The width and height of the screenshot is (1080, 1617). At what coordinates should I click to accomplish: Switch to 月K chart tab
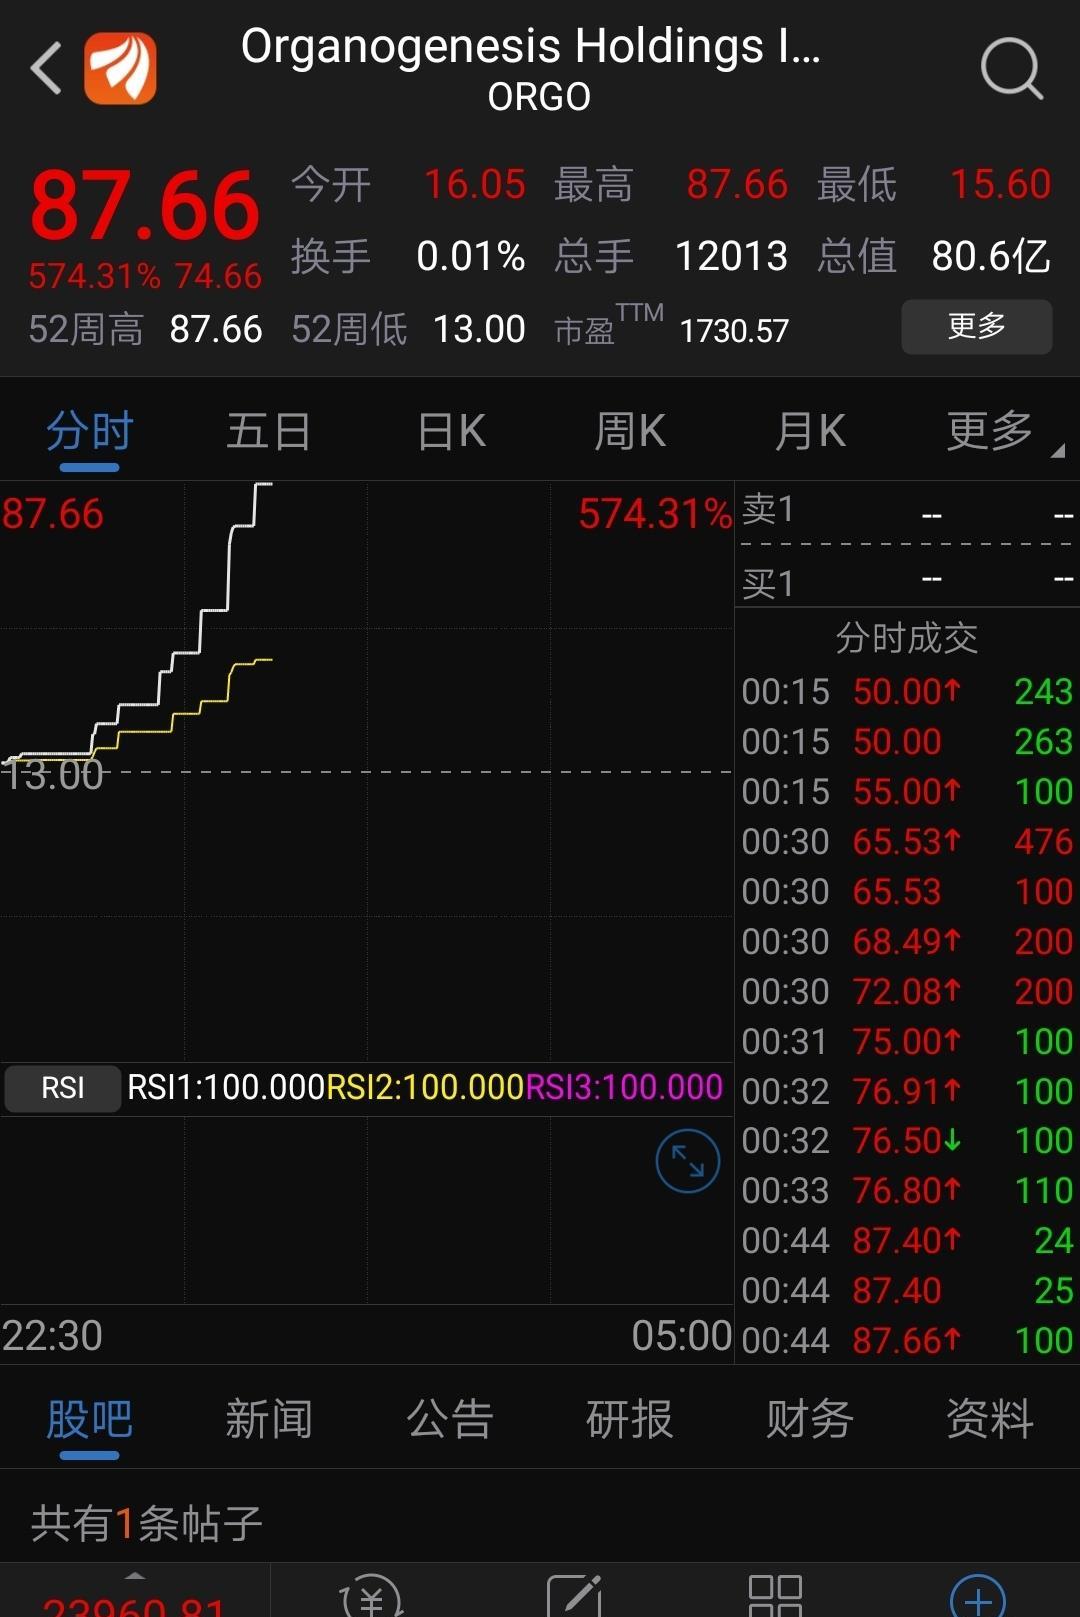[x=810, y=432]
